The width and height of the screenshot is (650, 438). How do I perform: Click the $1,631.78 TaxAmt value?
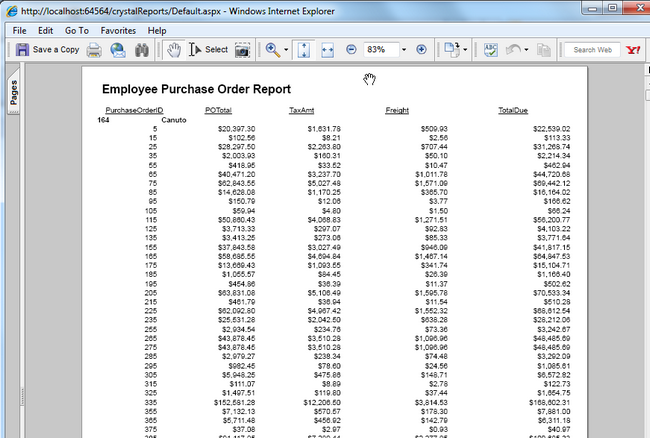pyautogui.click(x=324, y=129)
